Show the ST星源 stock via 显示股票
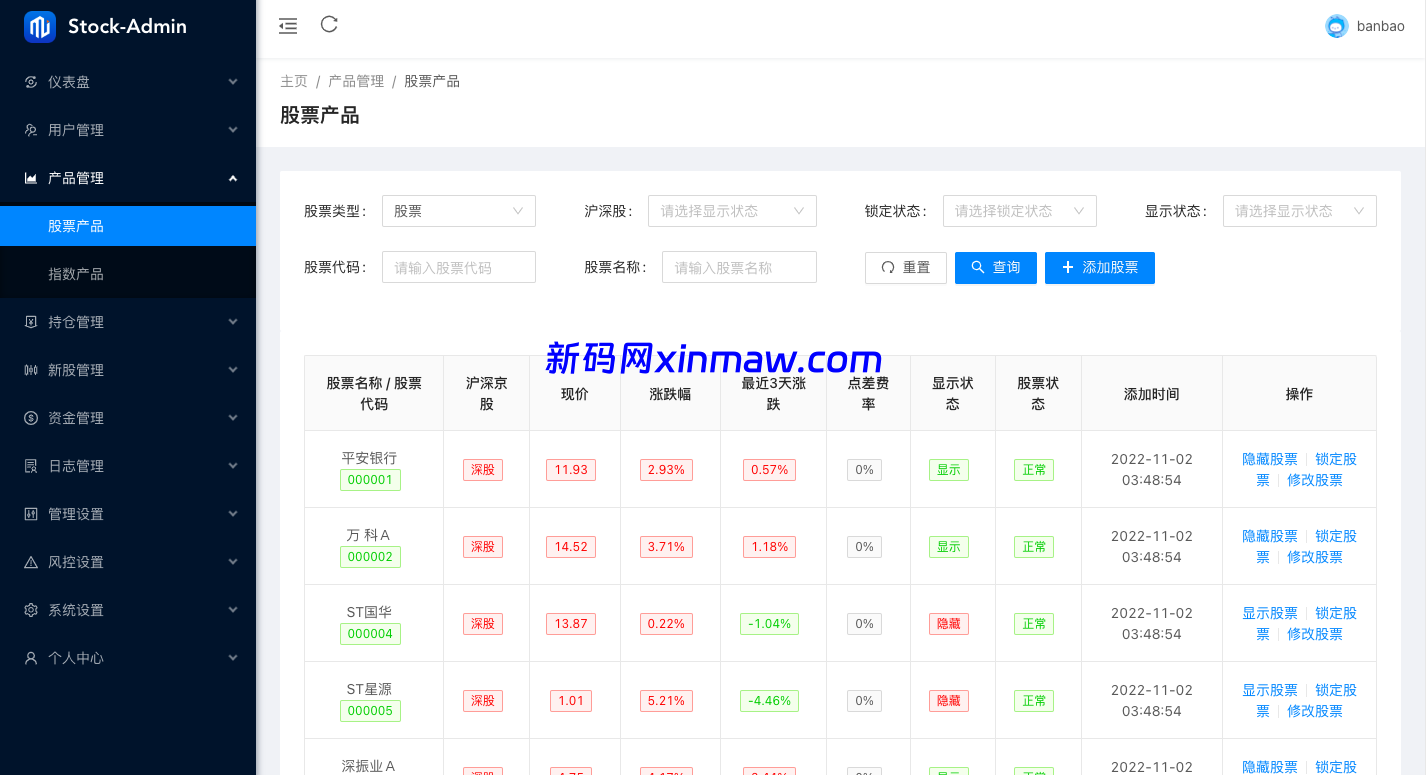 pyautogui.click(x=1269, y=690)
